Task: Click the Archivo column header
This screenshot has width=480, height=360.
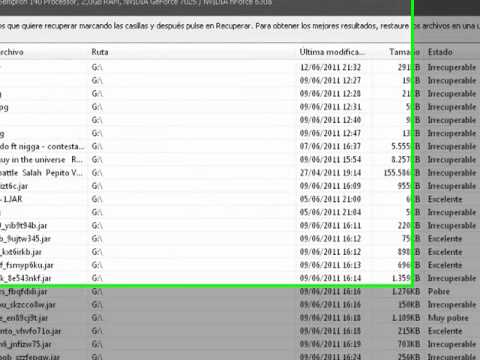Action: click(43, 52)
